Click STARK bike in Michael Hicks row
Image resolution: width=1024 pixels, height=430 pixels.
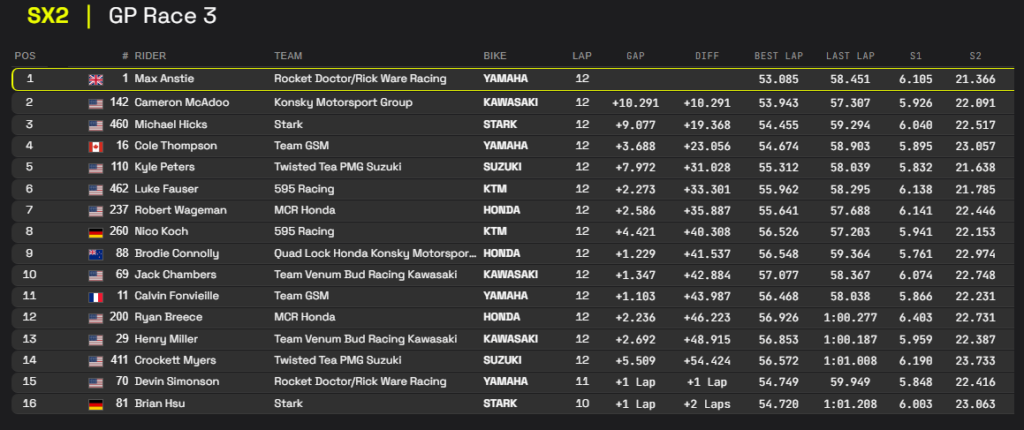[x=500, y=125]
